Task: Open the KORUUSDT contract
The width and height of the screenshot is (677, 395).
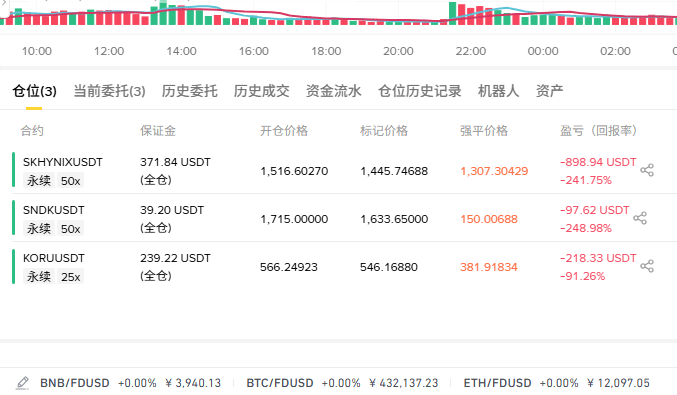Action: 54,258
